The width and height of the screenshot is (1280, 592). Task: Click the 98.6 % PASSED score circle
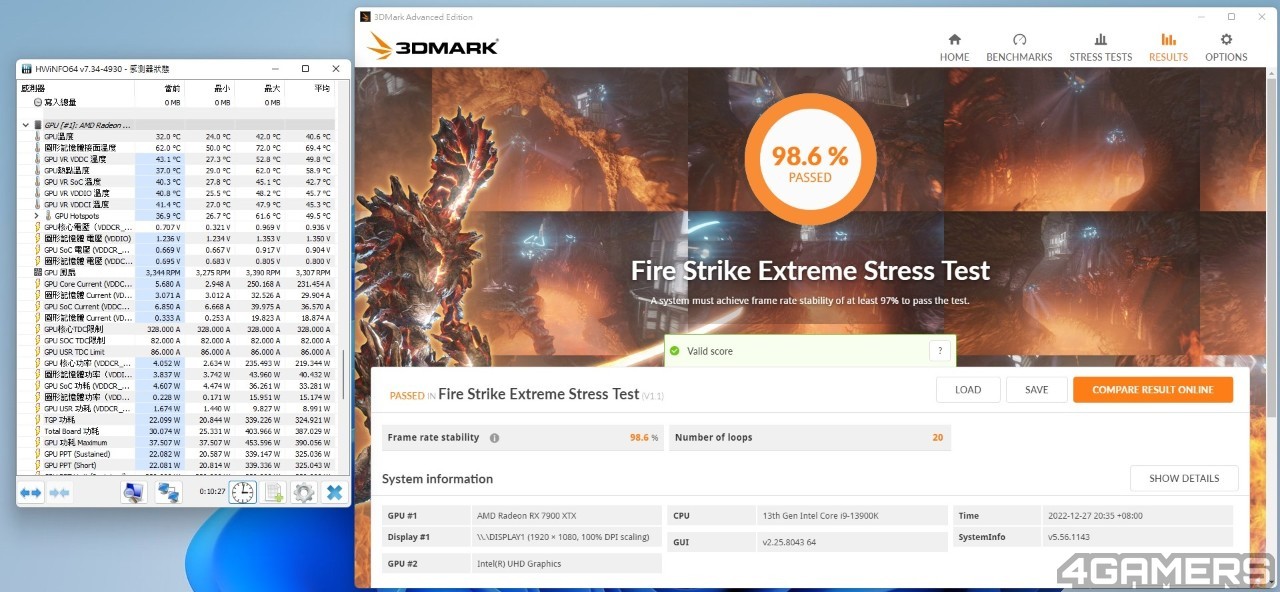pos(810,161)
